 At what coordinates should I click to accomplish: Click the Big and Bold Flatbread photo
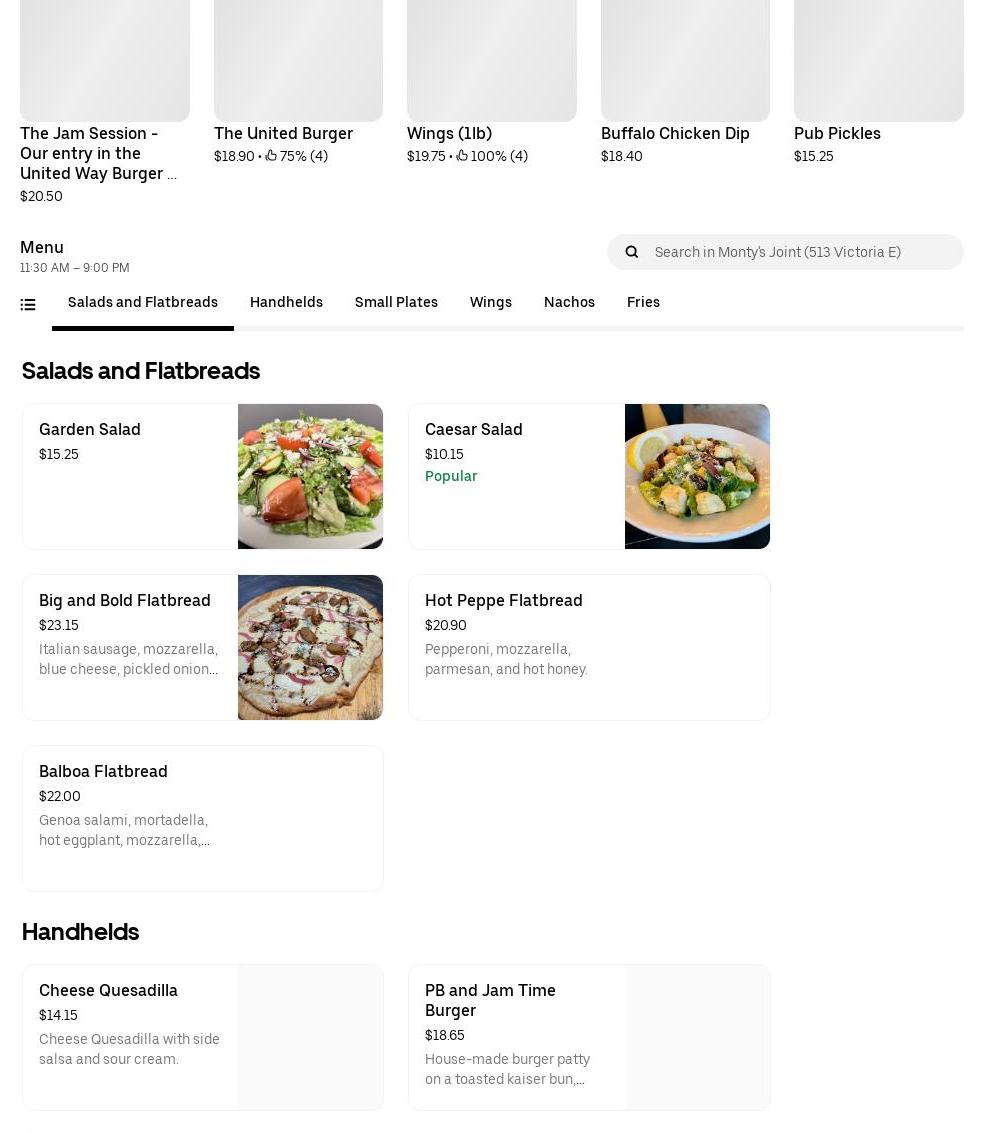point(310,647)
